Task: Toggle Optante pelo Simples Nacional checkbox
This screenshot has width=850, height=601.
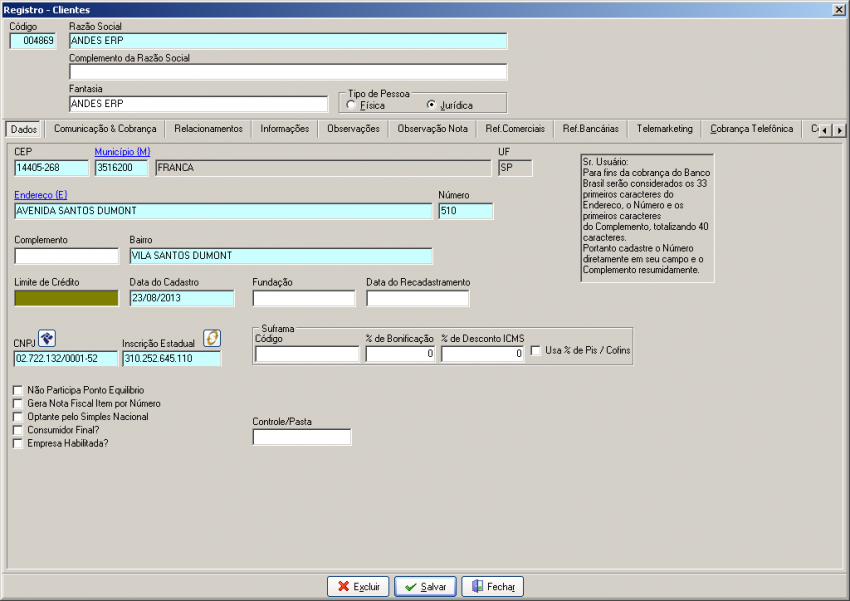Action: coord(18,417)
